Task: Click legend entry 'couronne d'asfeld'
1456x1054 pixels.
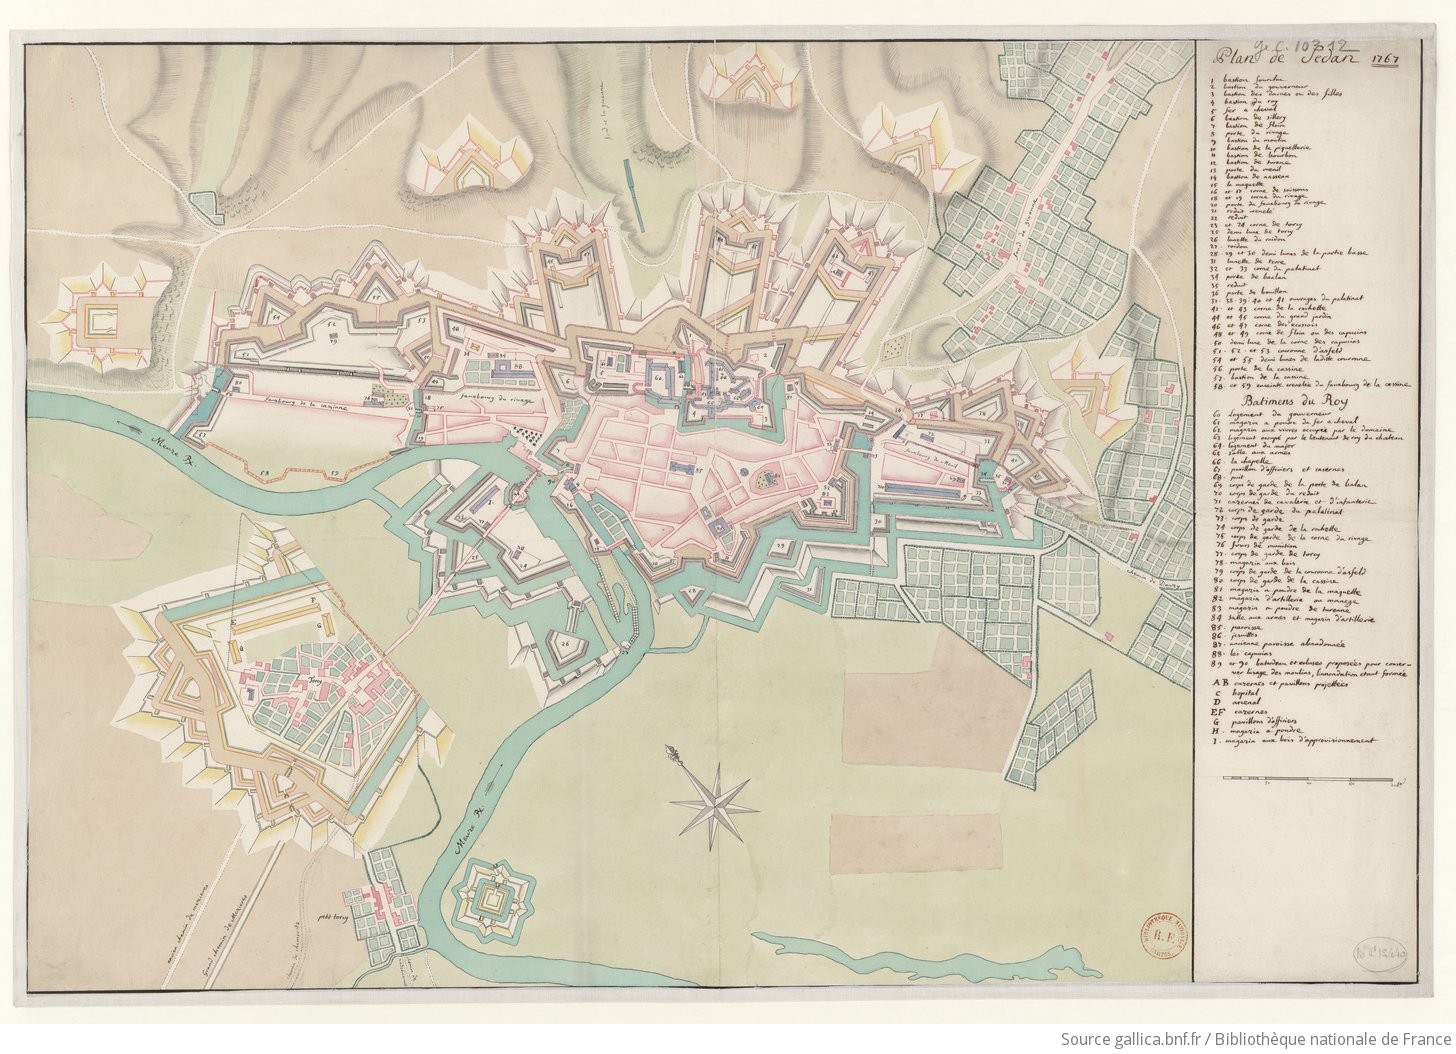Action: click(1309, 351)
